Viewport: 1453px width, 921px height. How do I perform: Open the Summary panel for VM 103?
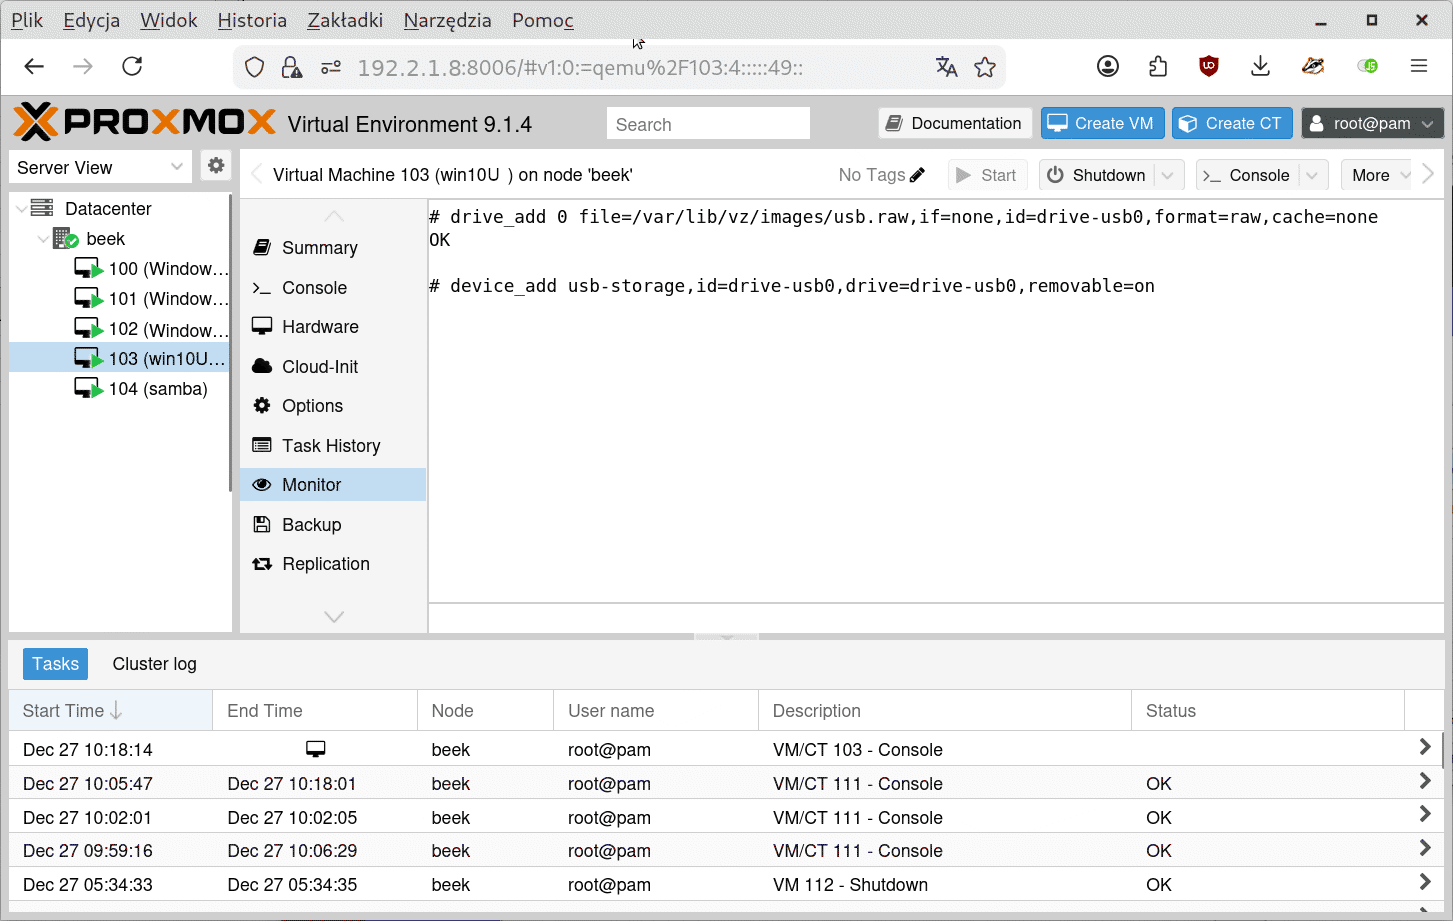click(263, 247)
